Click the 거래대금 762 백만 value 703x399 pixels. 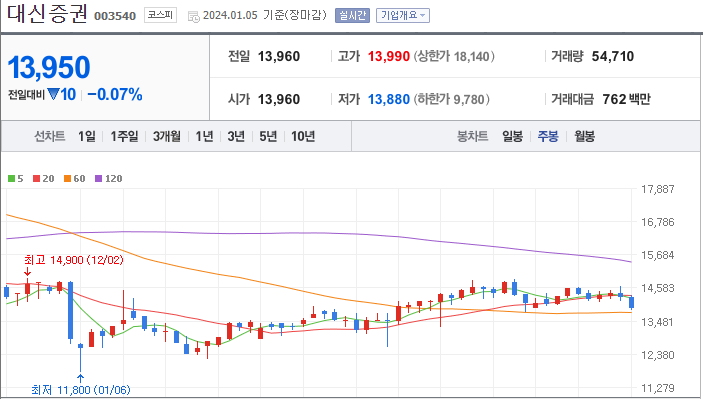pyautogui.click(x=626, y=99)
